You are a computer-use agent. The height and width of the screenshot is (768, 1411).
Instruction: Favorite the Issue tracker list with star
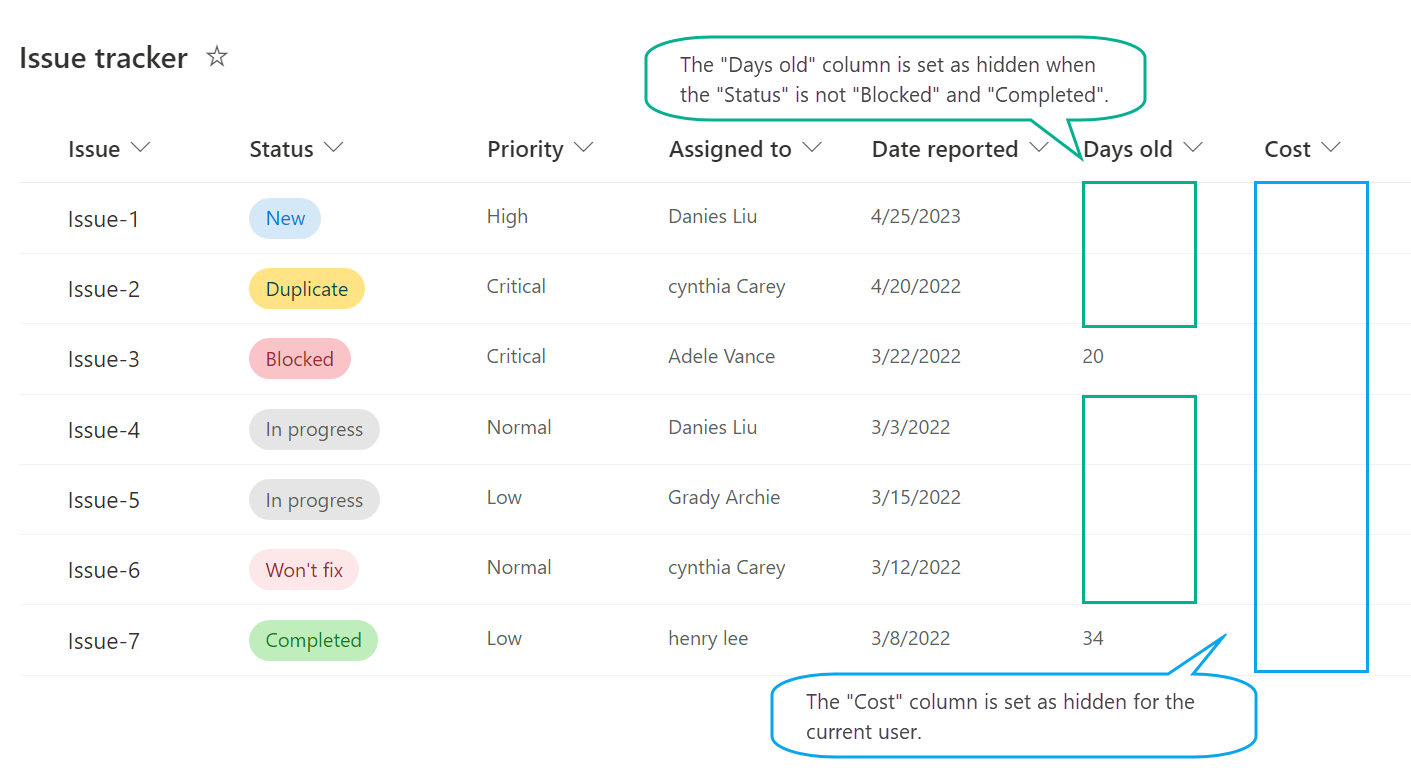pos(216,57)
